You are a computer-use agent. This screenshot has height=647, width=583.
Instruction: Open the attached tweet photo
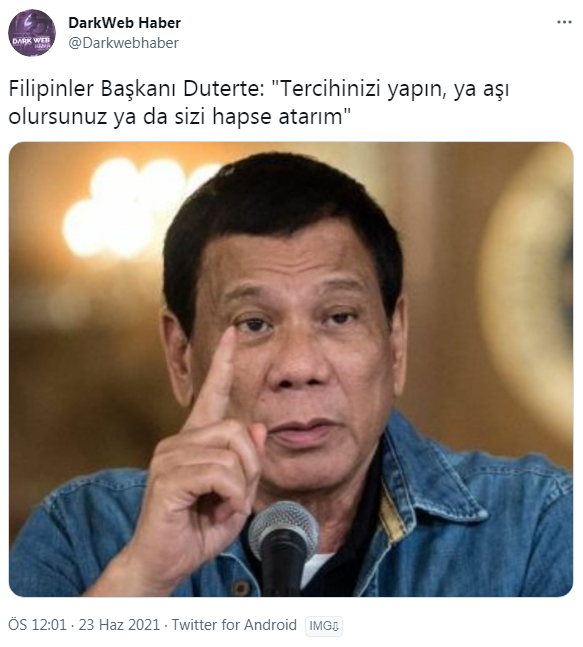(291, 369)
